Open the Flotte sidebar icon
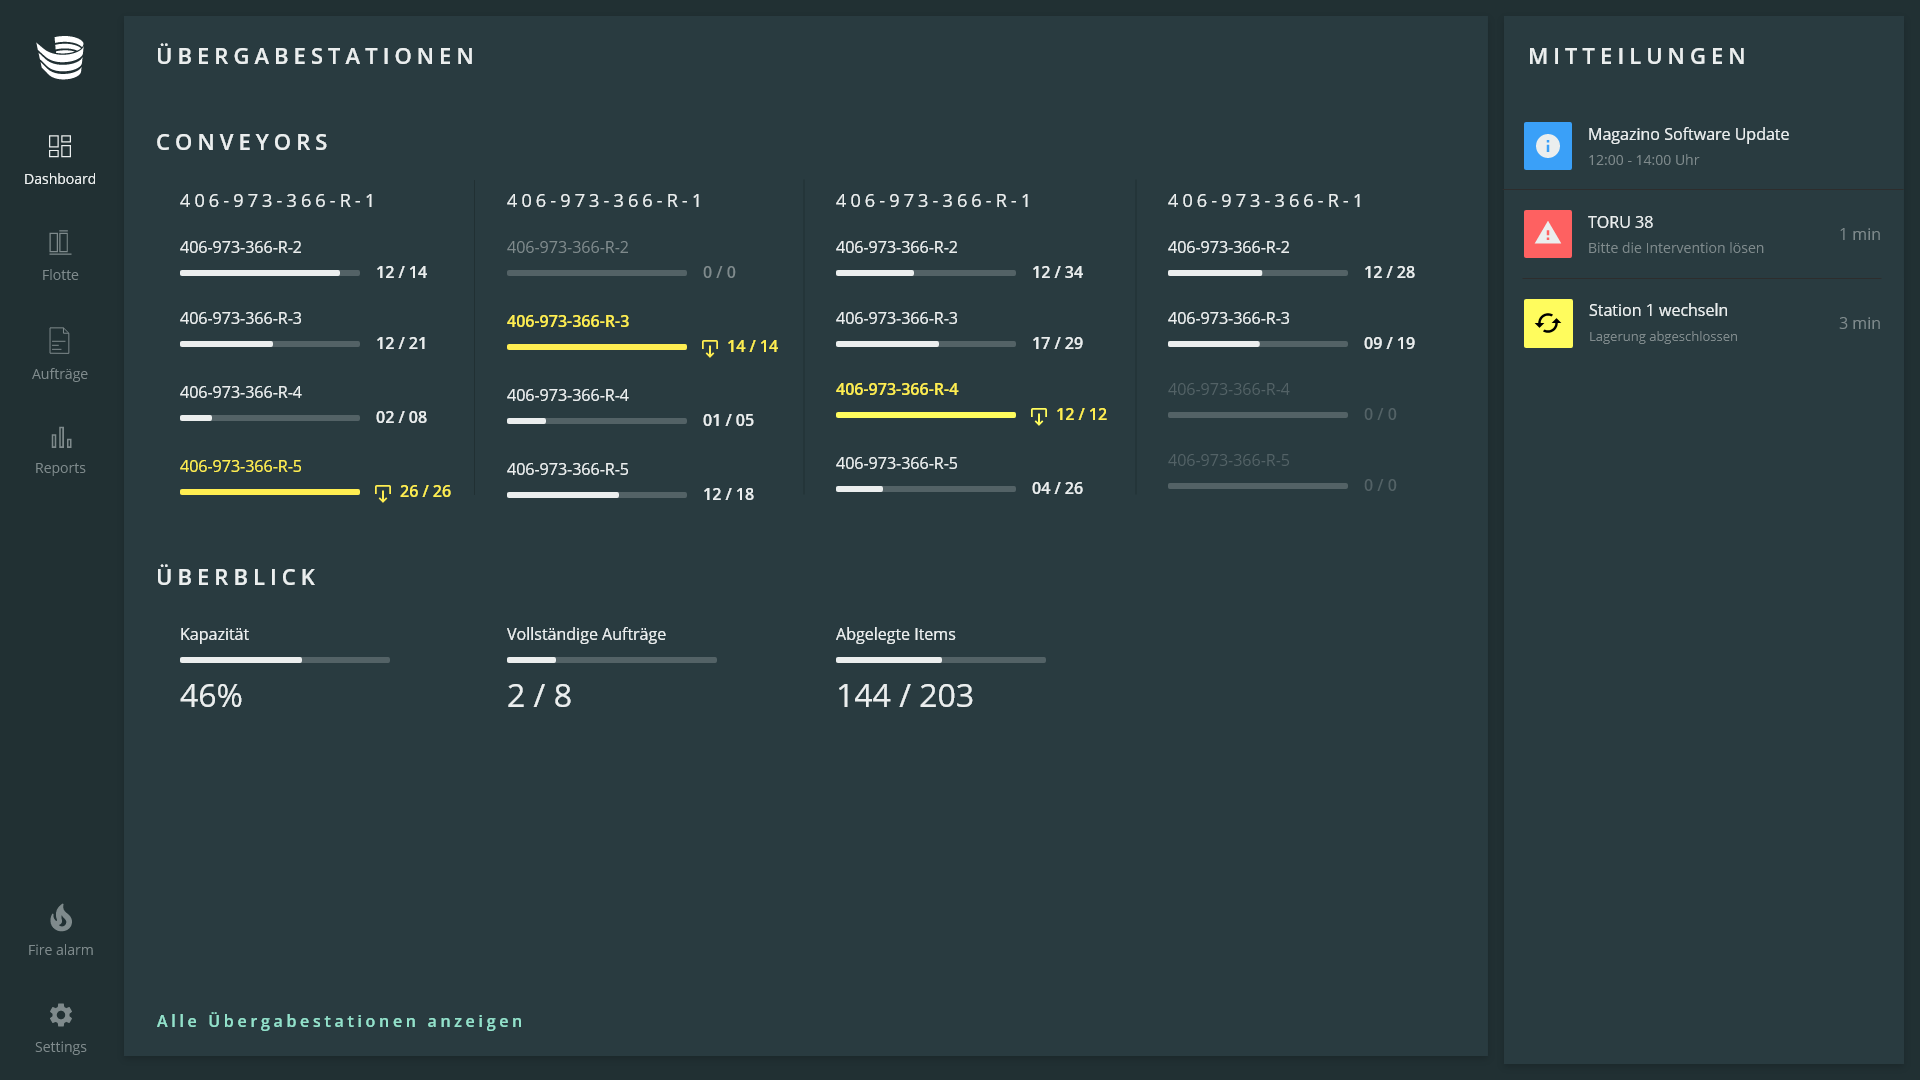1920x1080 pixels. 60,242
